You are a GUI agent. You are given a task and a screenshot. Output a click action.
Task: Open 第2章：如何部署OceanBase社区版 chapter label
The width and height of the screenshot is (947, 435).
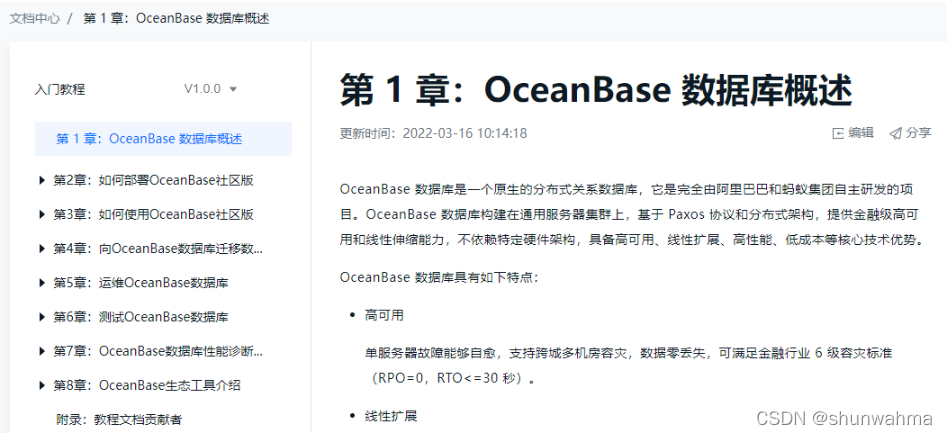click(153, 180)
